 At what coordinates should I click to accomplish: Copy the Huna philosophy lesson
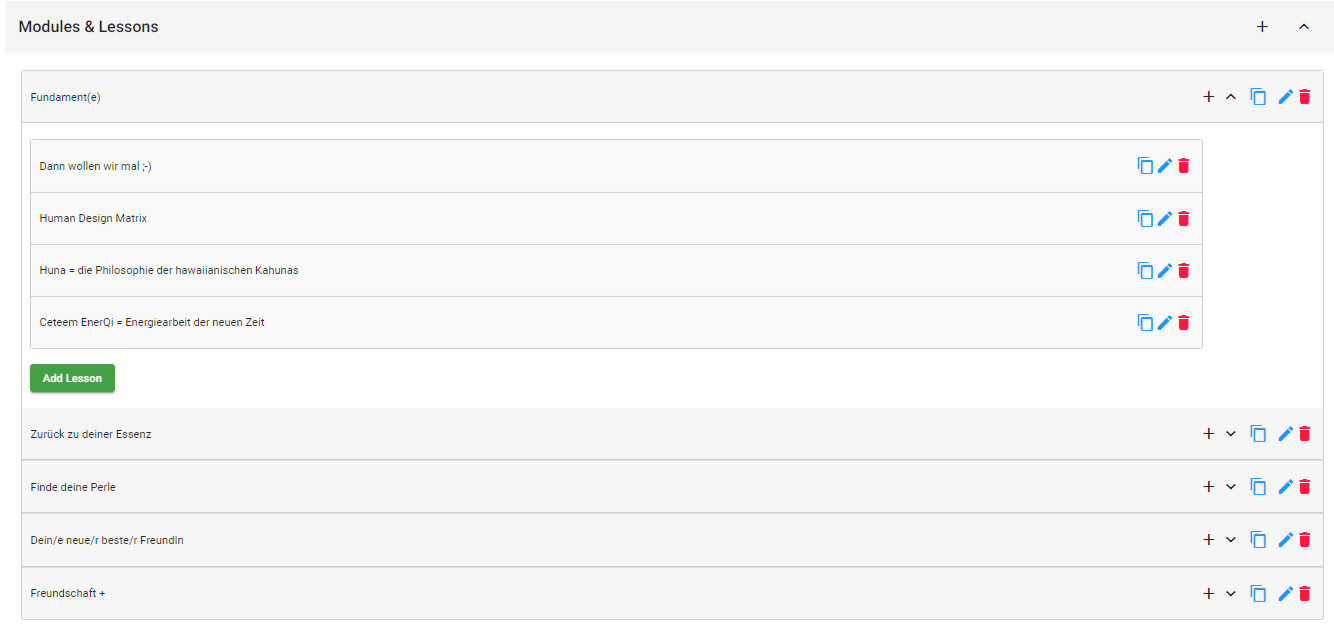click(x=1145, y=270)
